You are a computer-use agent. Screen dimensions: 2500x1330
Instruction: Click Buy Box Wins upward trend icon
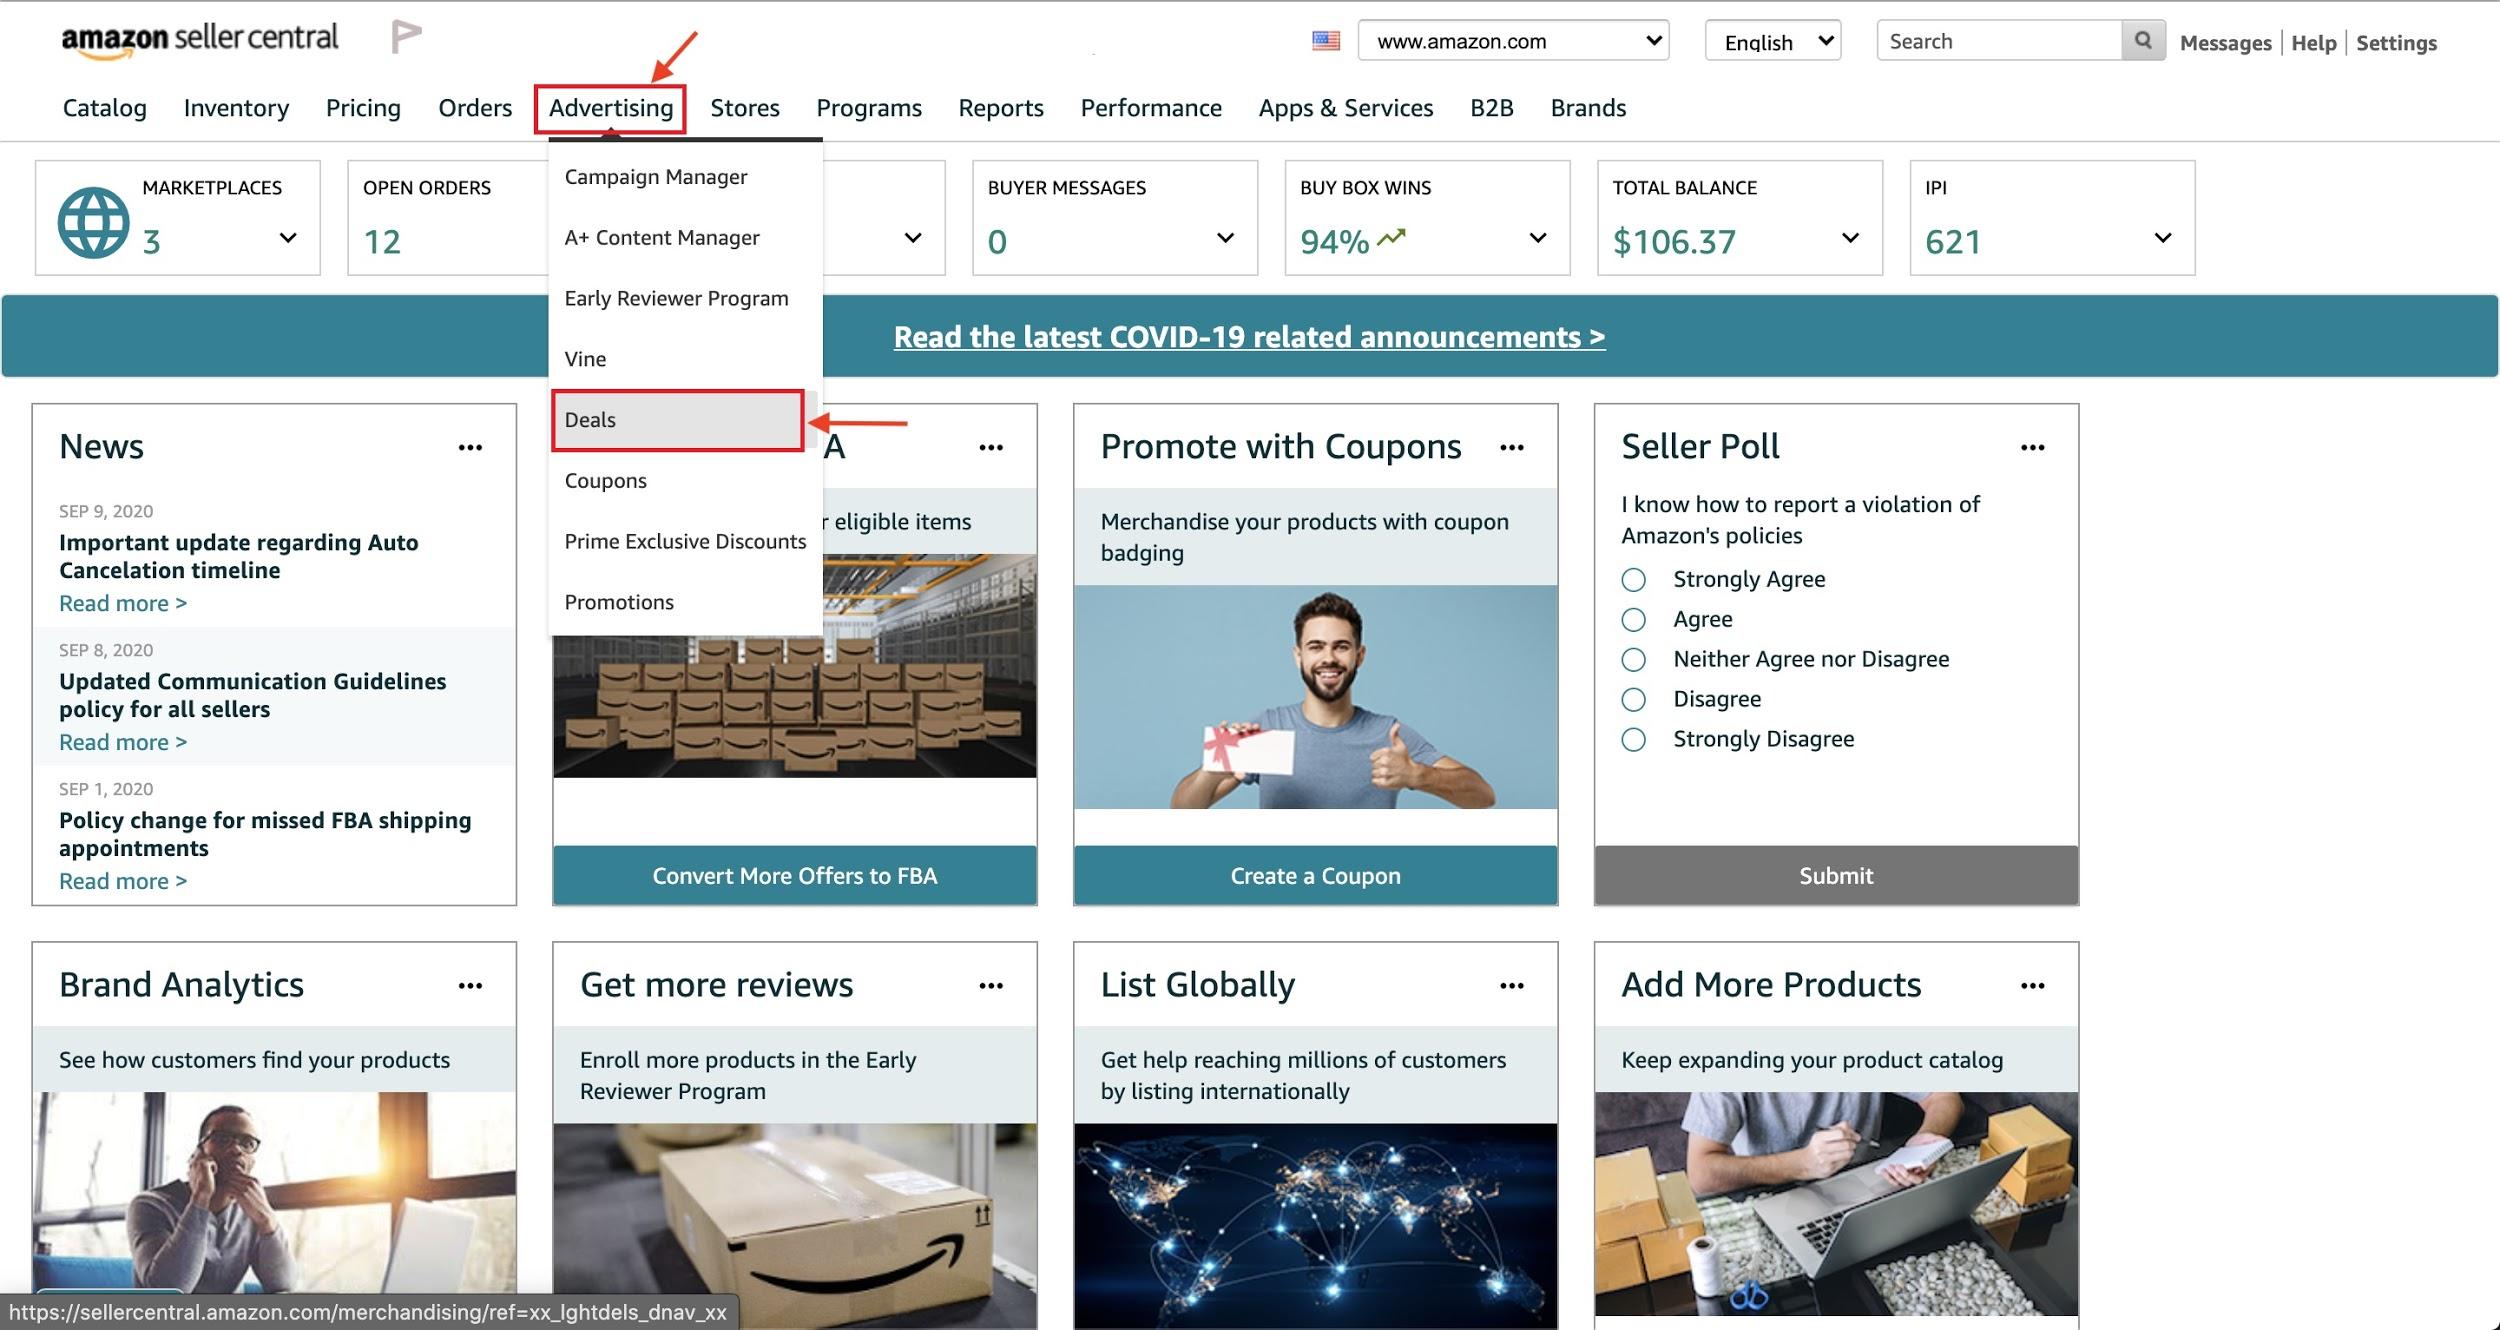click(1391, 238)
